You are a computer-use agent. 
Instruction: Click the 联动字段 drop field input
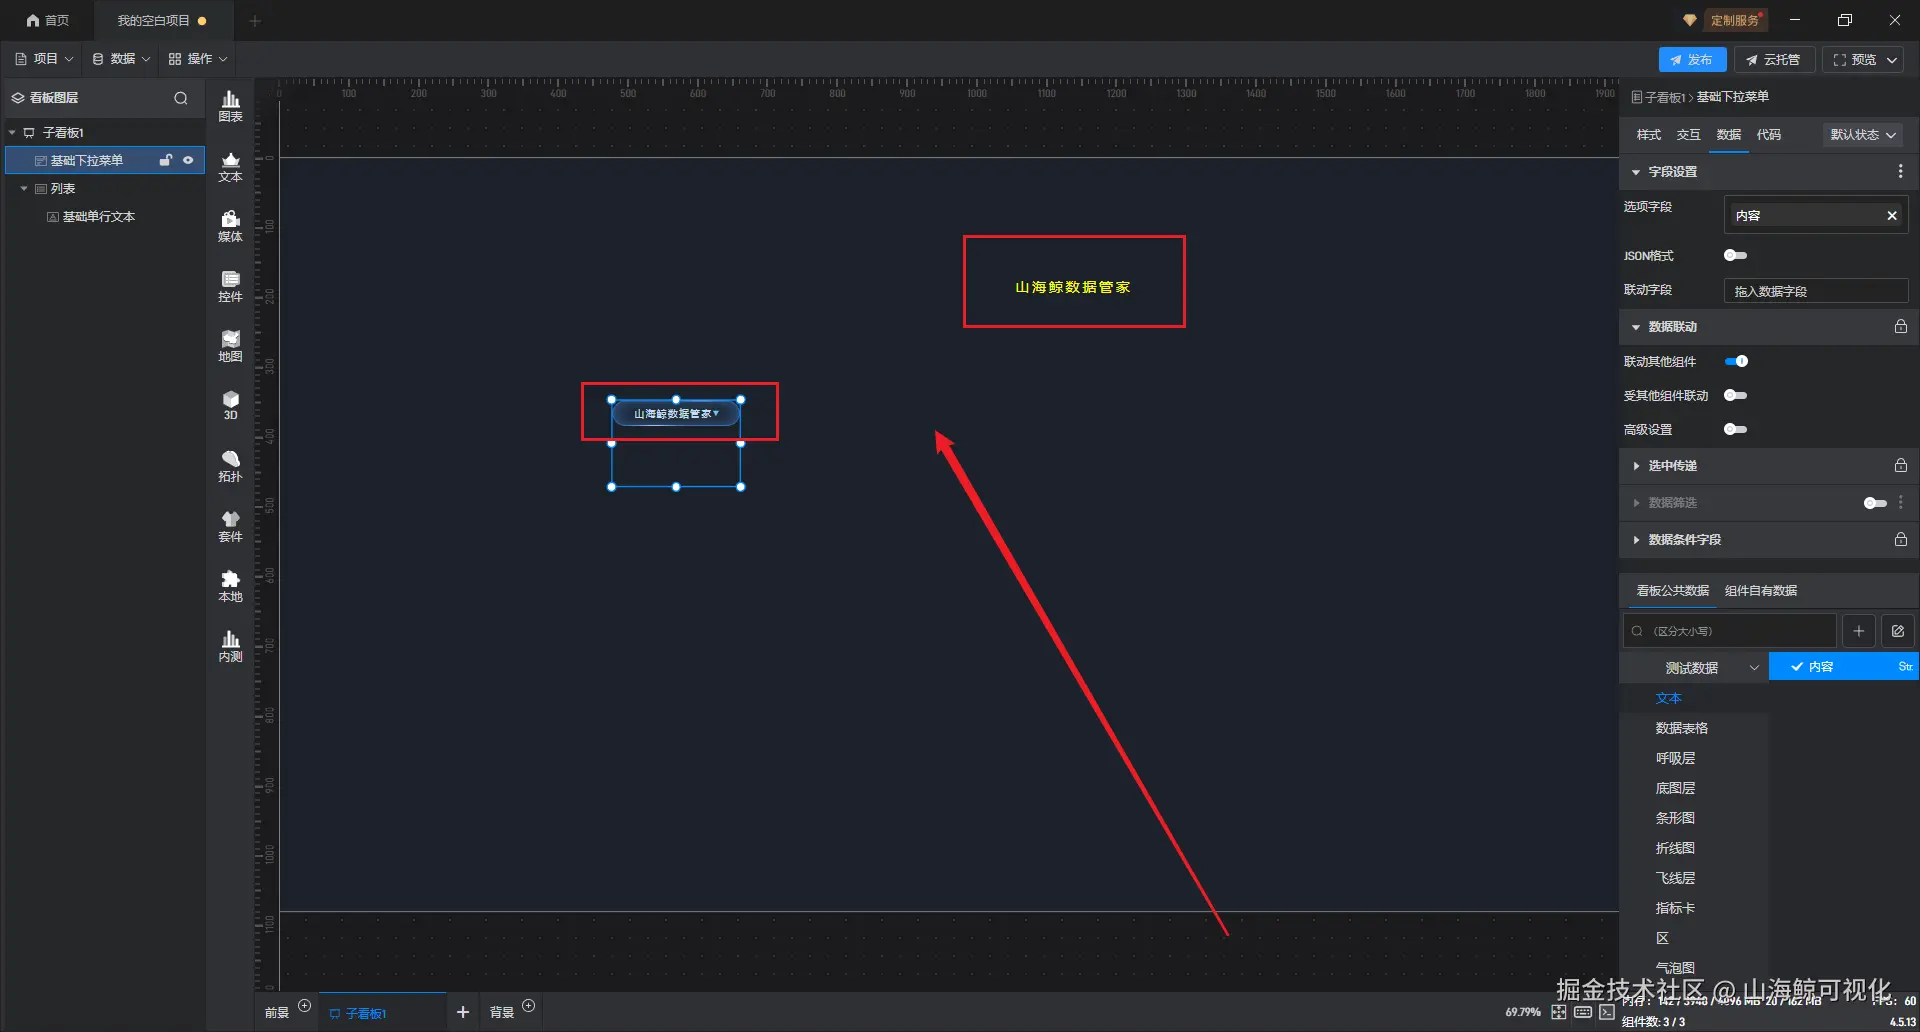tap(1816, 291)
